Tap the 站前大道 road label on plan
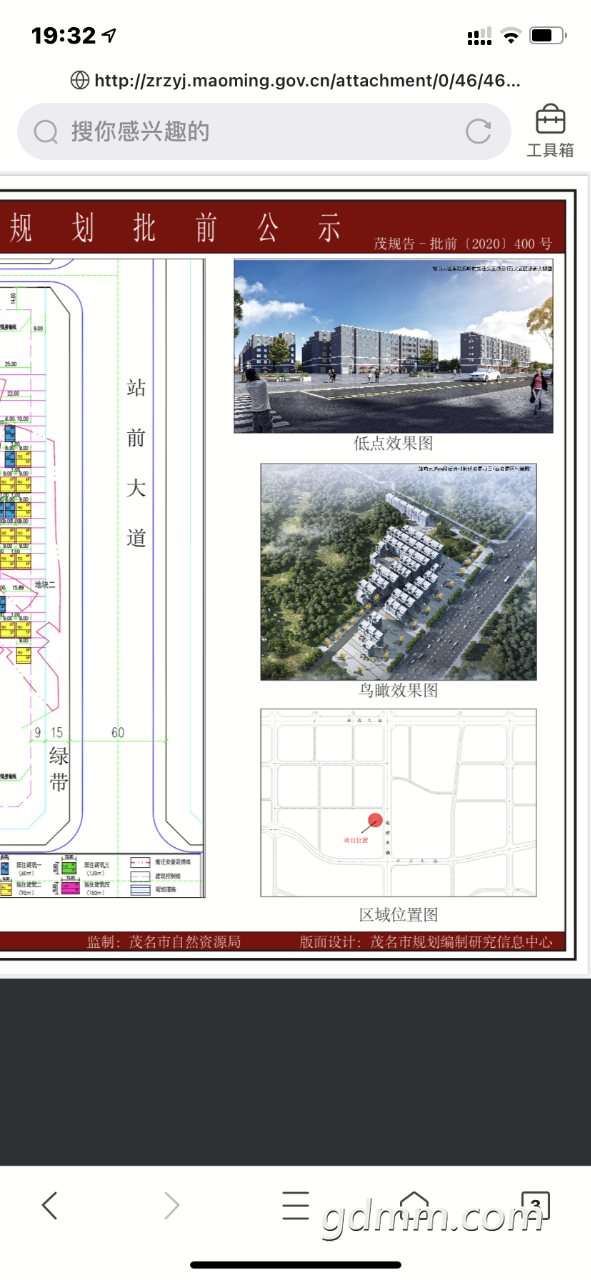 pos(137,462)
